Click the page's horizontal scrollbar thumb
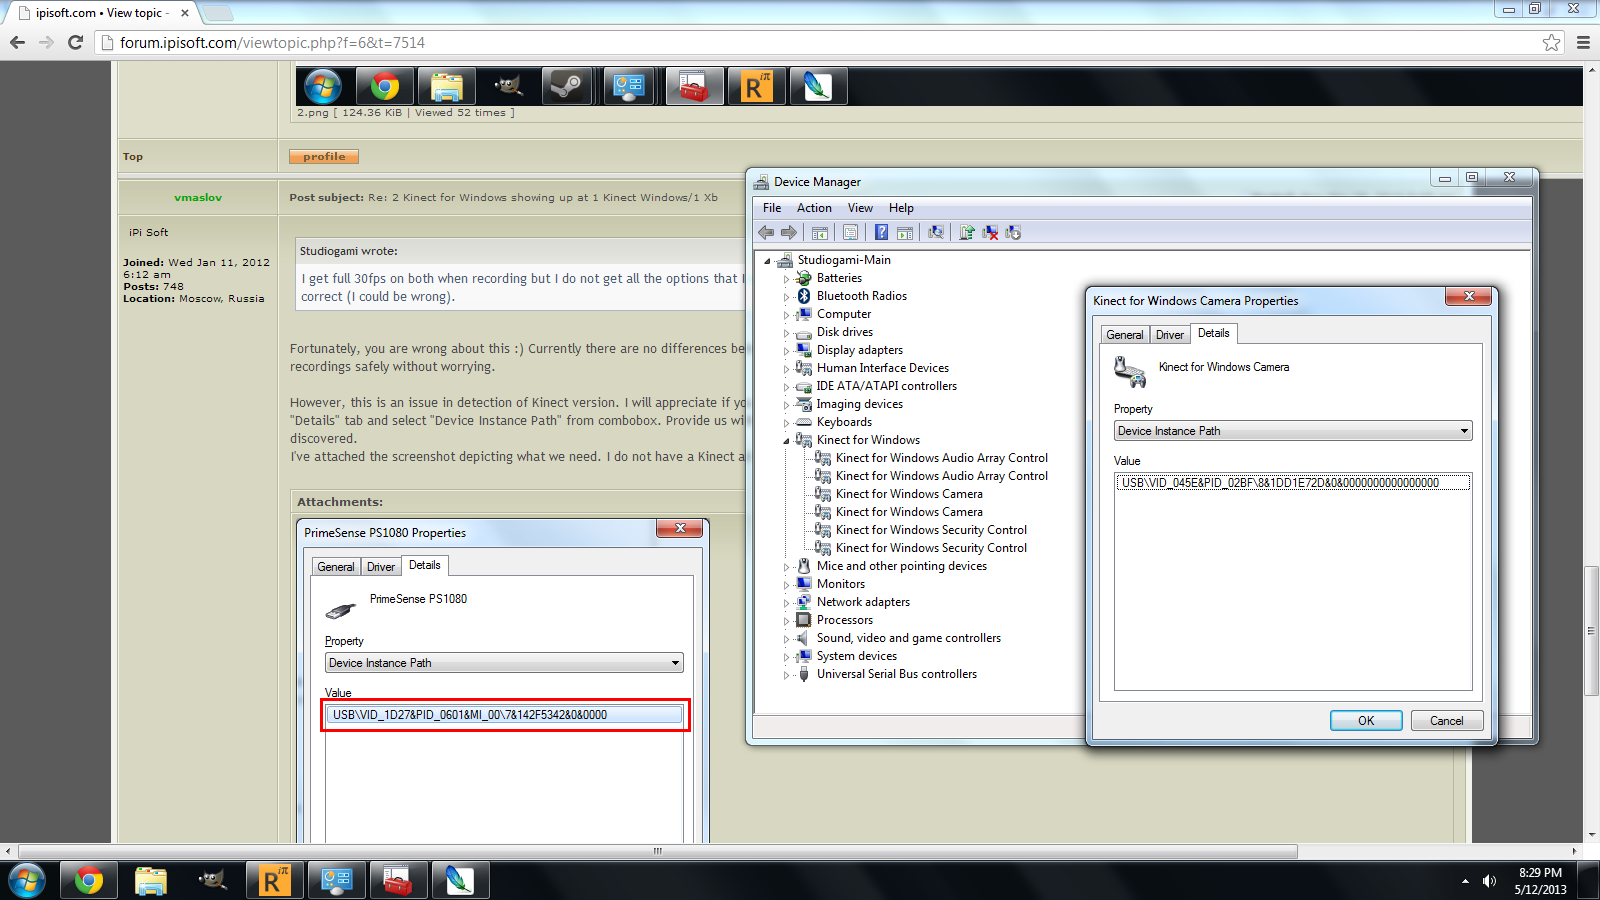This screenshot has height=900, width=1600. click(x=657, y=852)
